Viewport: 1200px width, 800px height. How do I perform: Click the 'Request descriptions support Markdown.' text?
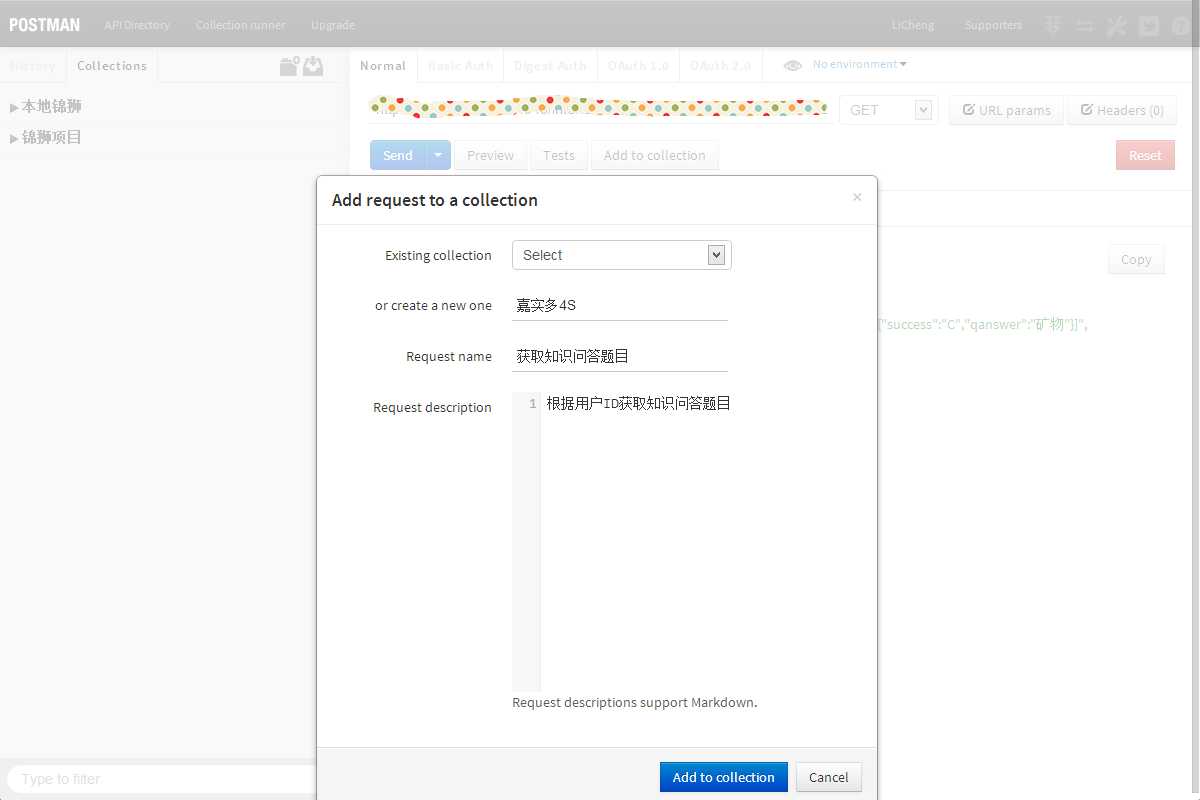click(635, 702)
